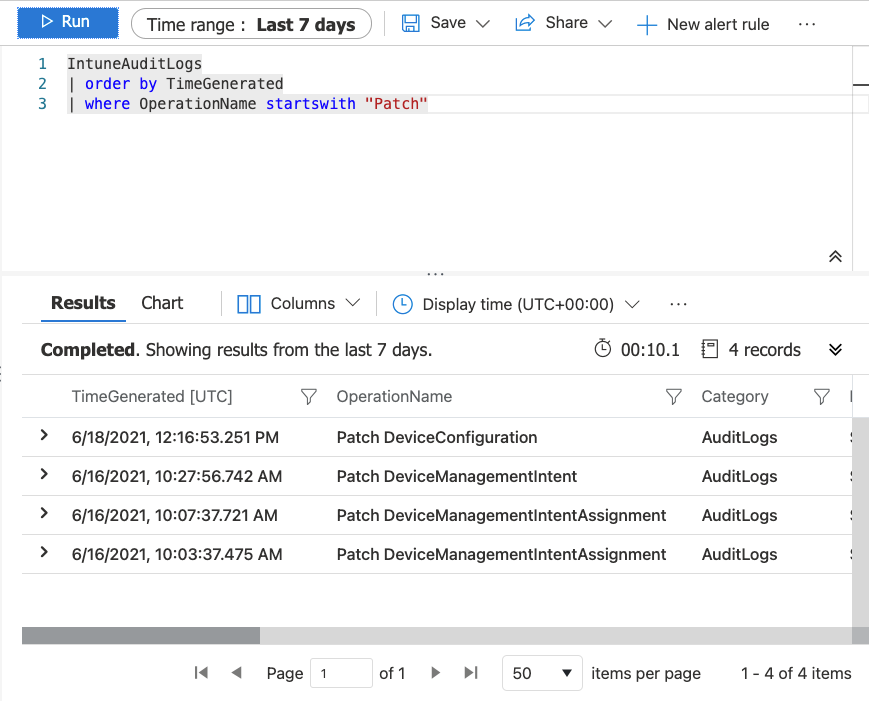888x705 pixels.
Task: Sort by TimeGenerated [UTC] column header
Action: (x=152, y=396)
